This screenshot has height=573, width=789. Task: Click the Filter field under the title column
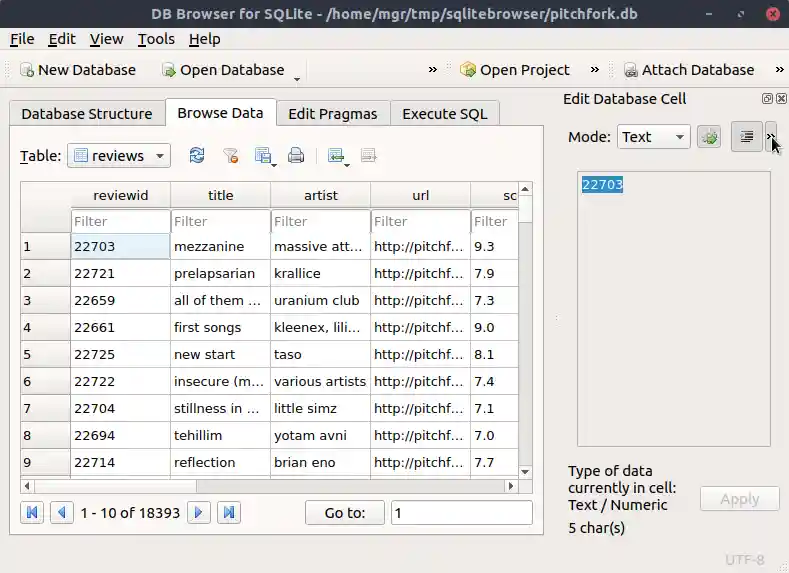pos(220,221)
